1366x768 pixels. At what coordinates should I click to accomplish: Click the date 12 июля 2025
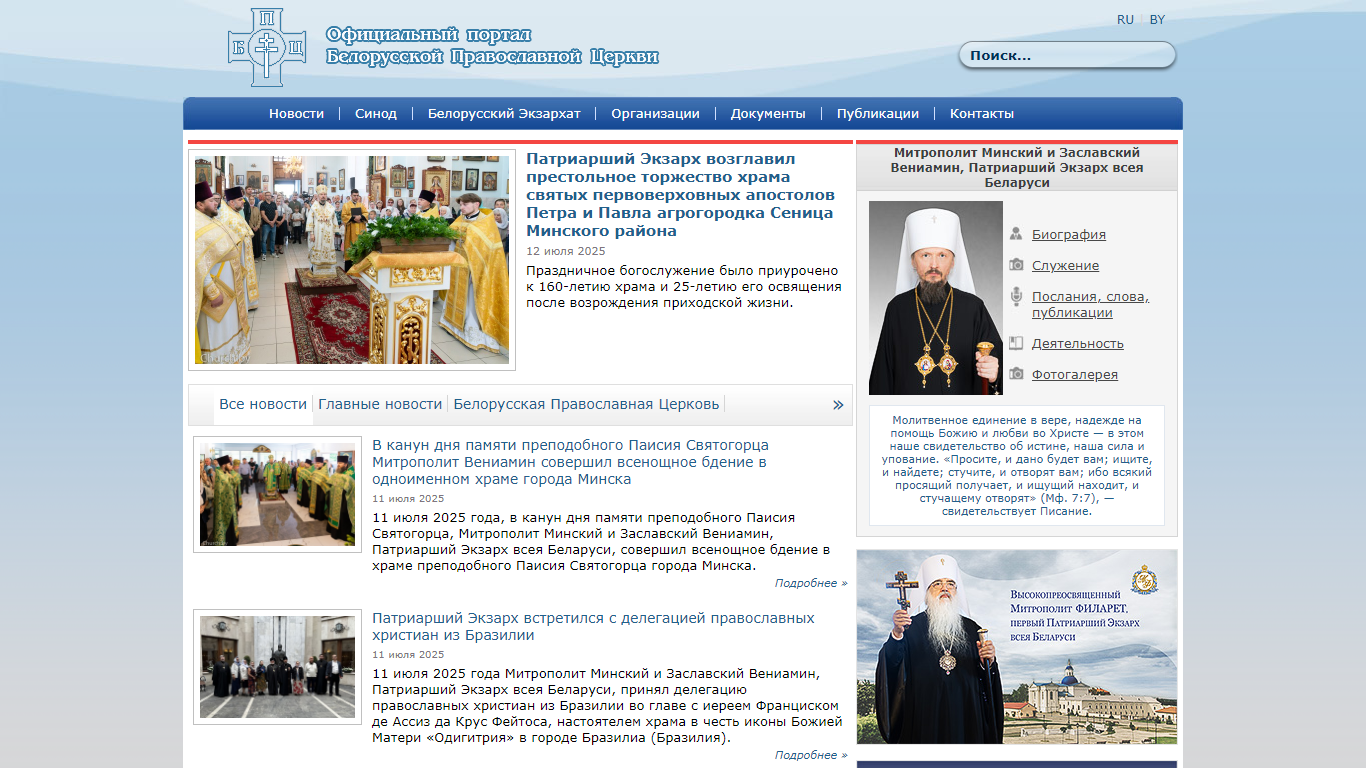click(566, 251)
